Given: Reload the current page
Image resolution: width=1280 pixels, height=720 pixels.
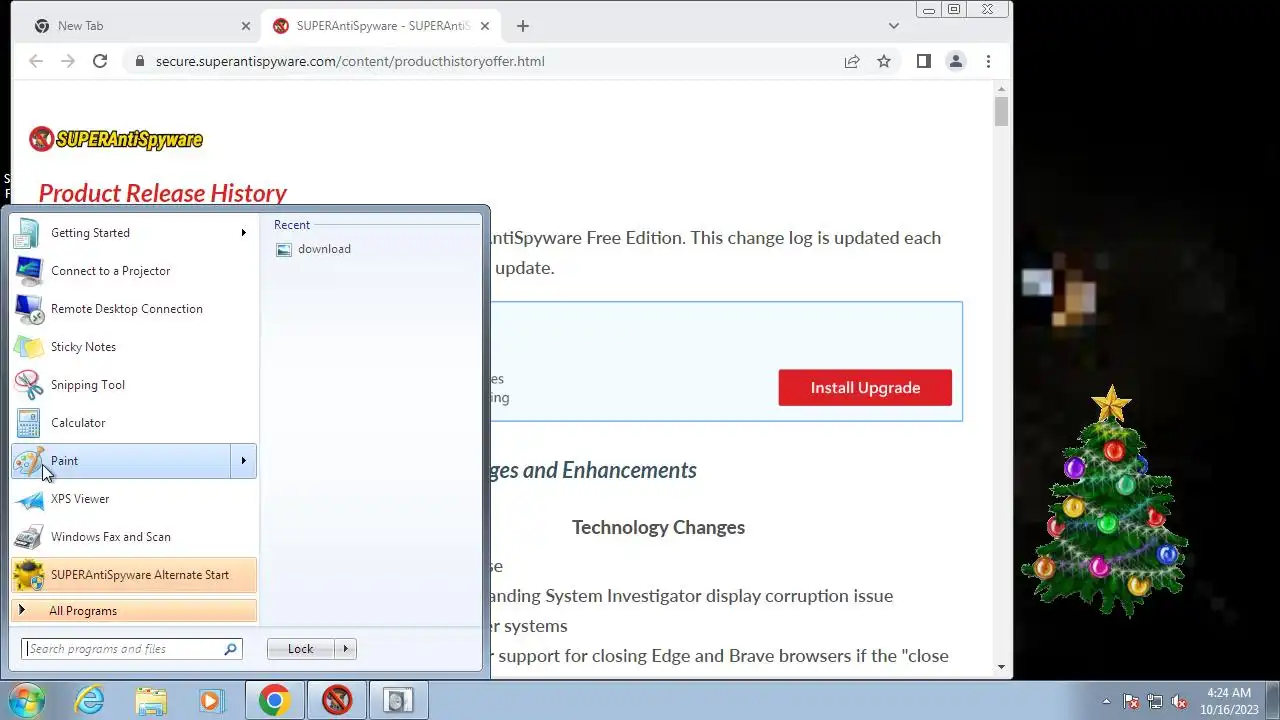Looking at the screenshot, I should point(100,61).
